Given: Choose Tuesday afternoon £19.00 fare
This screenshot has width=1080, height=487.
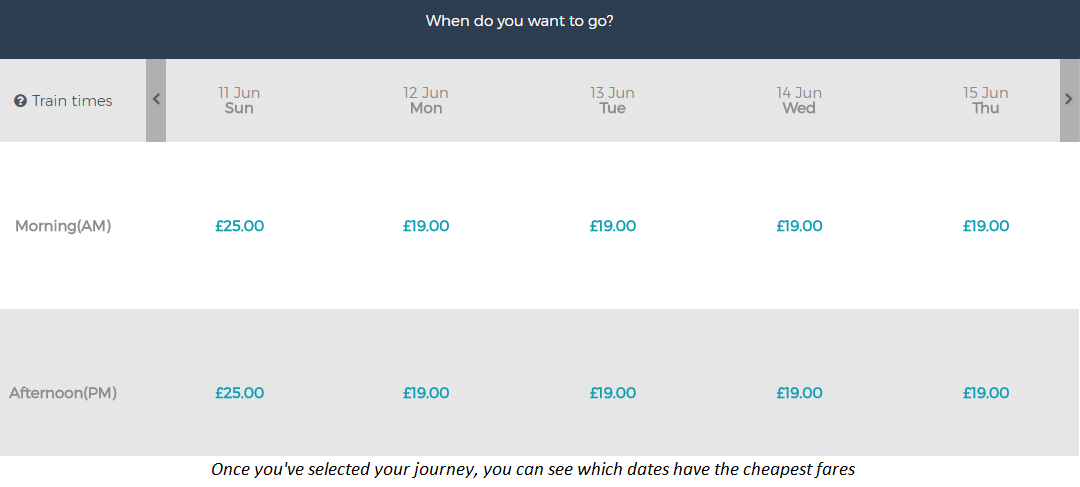Looking at the screenshot, I should click(x=612, y=393).
